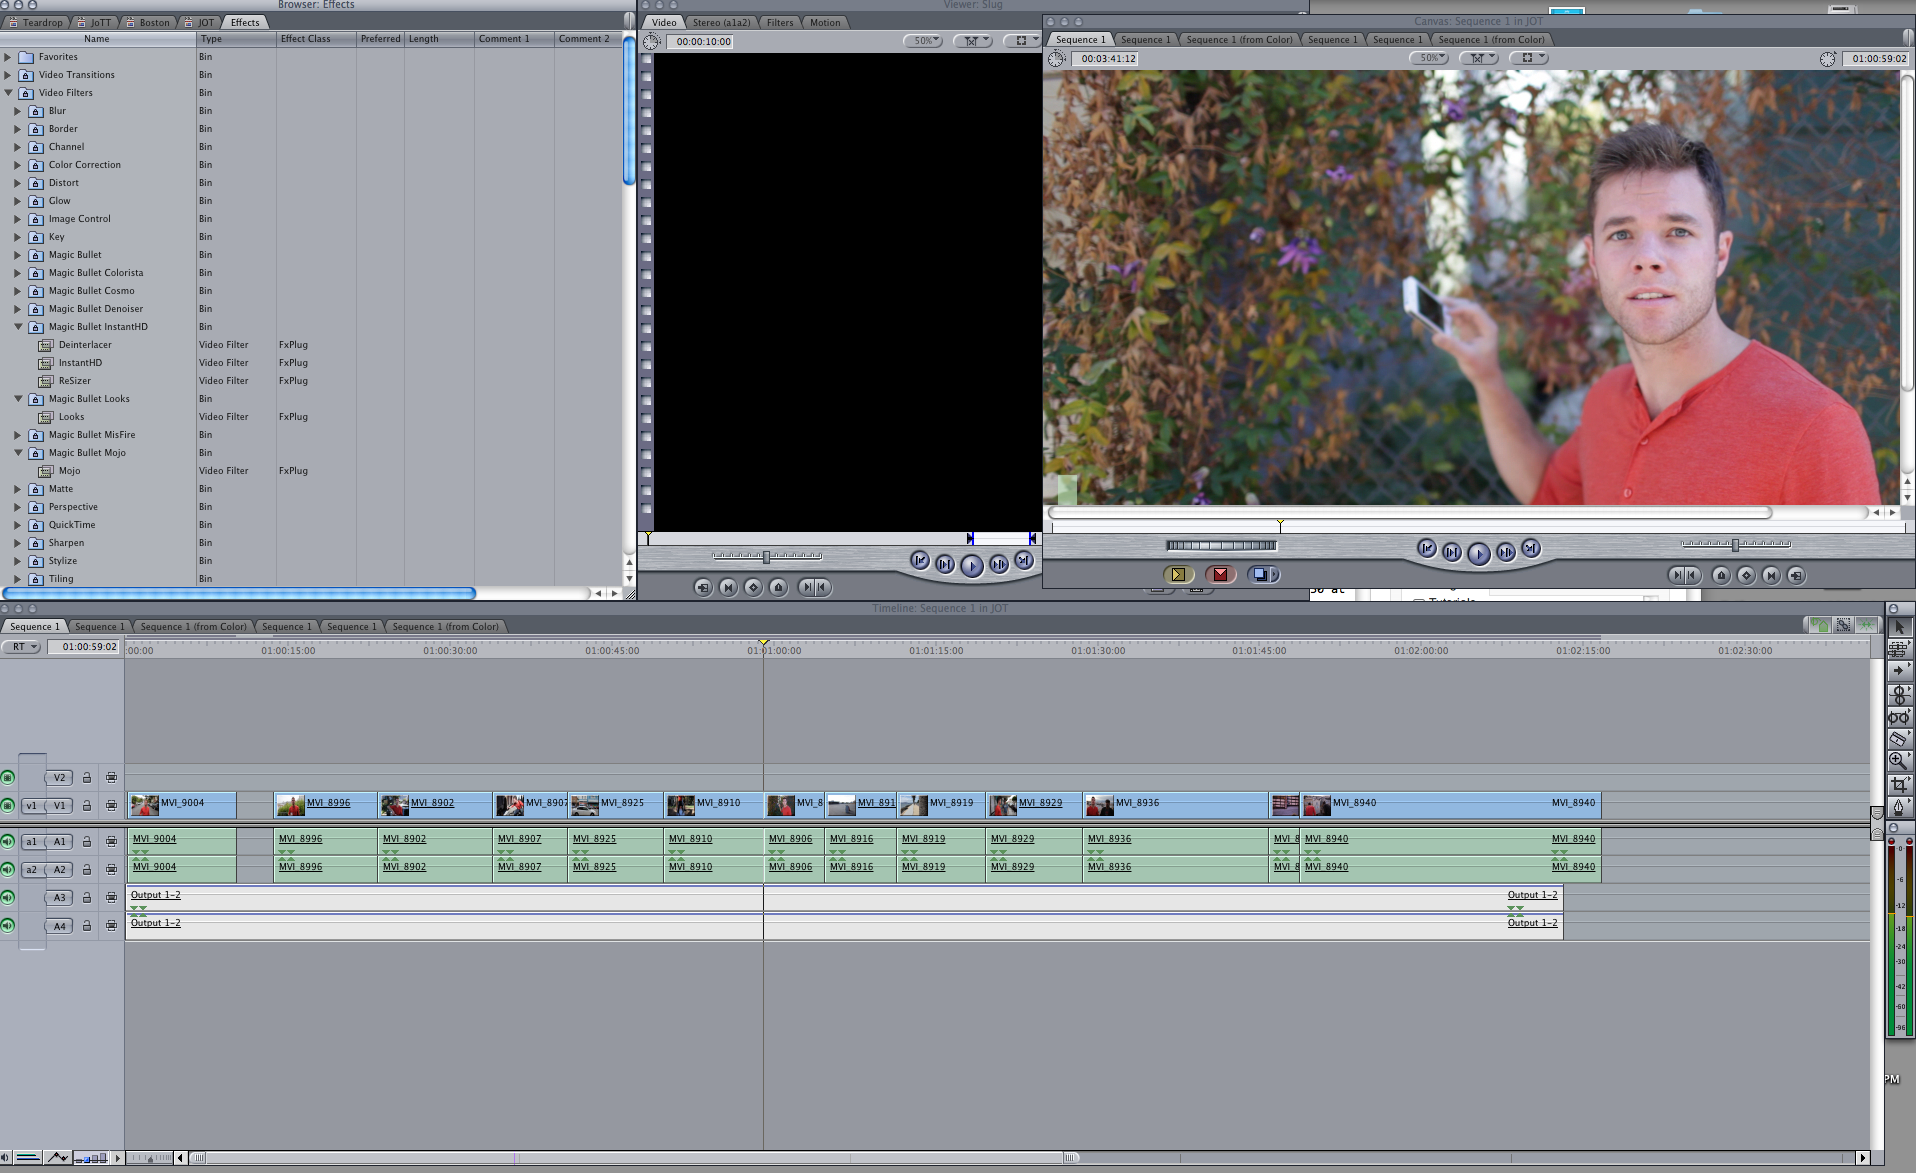Lock the V2 video track
The width and height of the screenshot is (1916, 1173).
(87, 778)
